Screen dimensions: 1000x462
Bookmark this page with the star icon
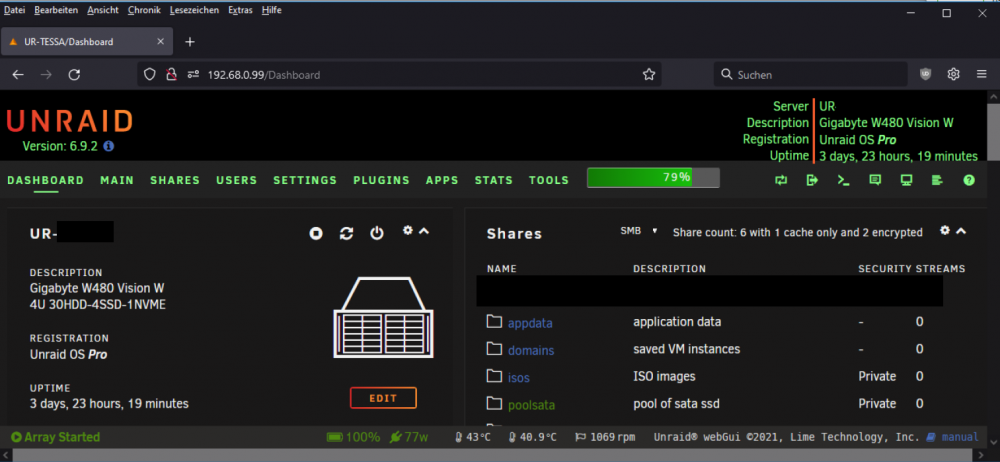[x=649, y=75]
